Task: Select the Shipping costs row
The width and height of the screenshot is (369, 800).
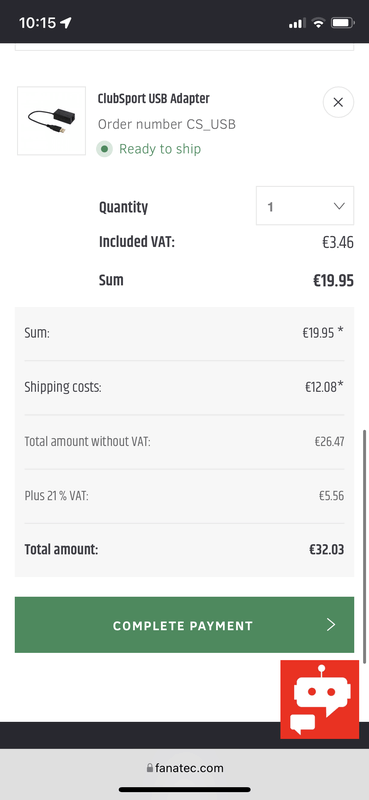Action: 184,387
